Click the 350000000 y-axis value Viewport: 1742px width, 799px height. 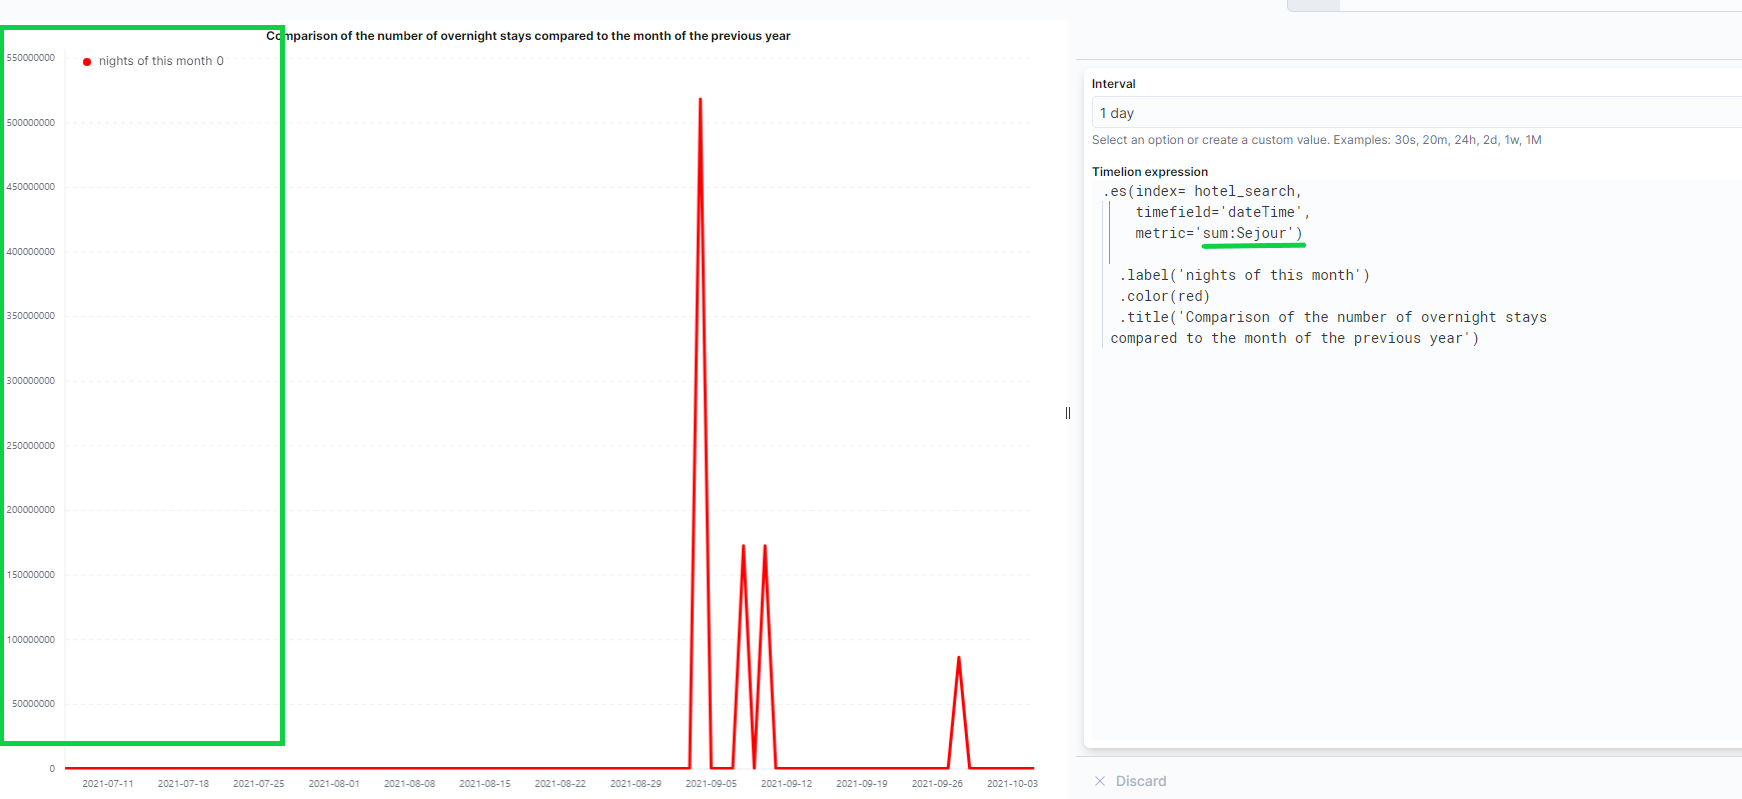point(31,316)
